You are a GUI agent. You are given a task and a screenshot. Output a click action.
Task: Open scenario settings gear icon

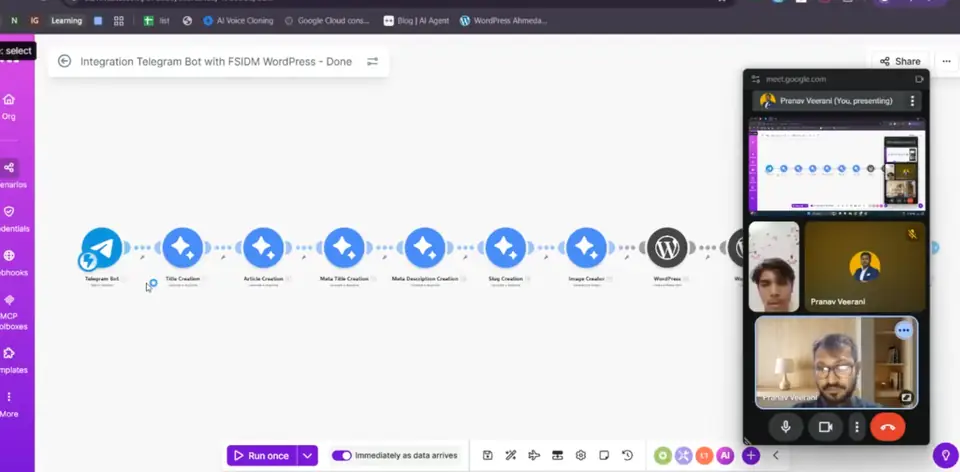tap(580, 455)
